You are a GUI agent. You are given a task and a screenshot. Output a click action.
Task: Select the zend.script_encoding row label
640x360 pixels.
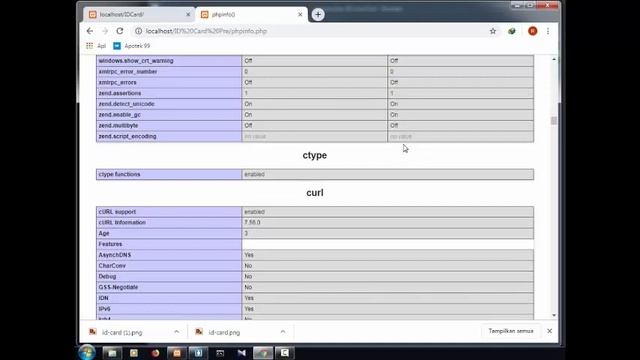coord(127,136)
